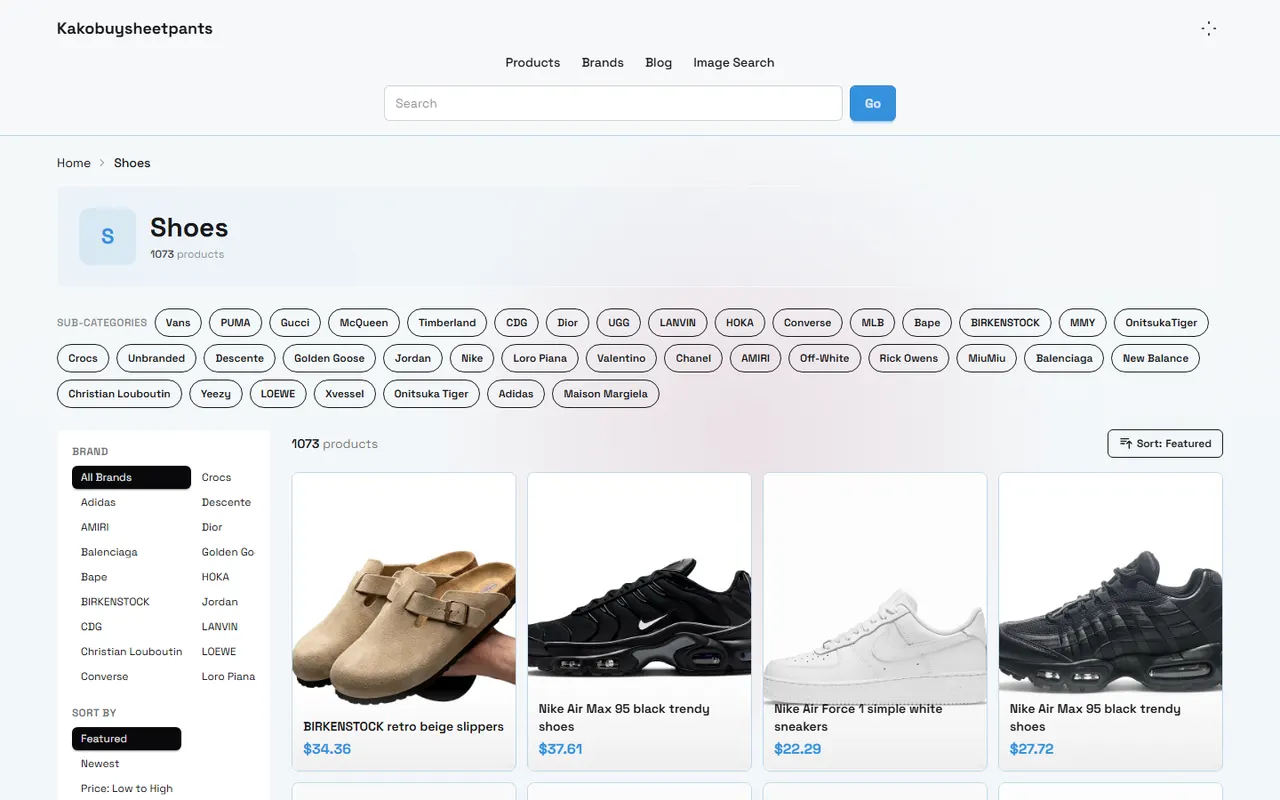Toggle the theme icon in the header
The height and width of the screenshot is (800, 1280).
(x=1208, y=29)
